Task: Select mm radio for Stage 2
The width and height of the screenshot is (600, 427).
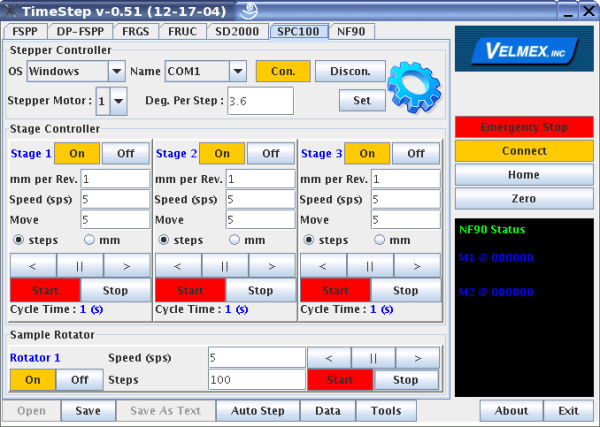Action: 234,240
